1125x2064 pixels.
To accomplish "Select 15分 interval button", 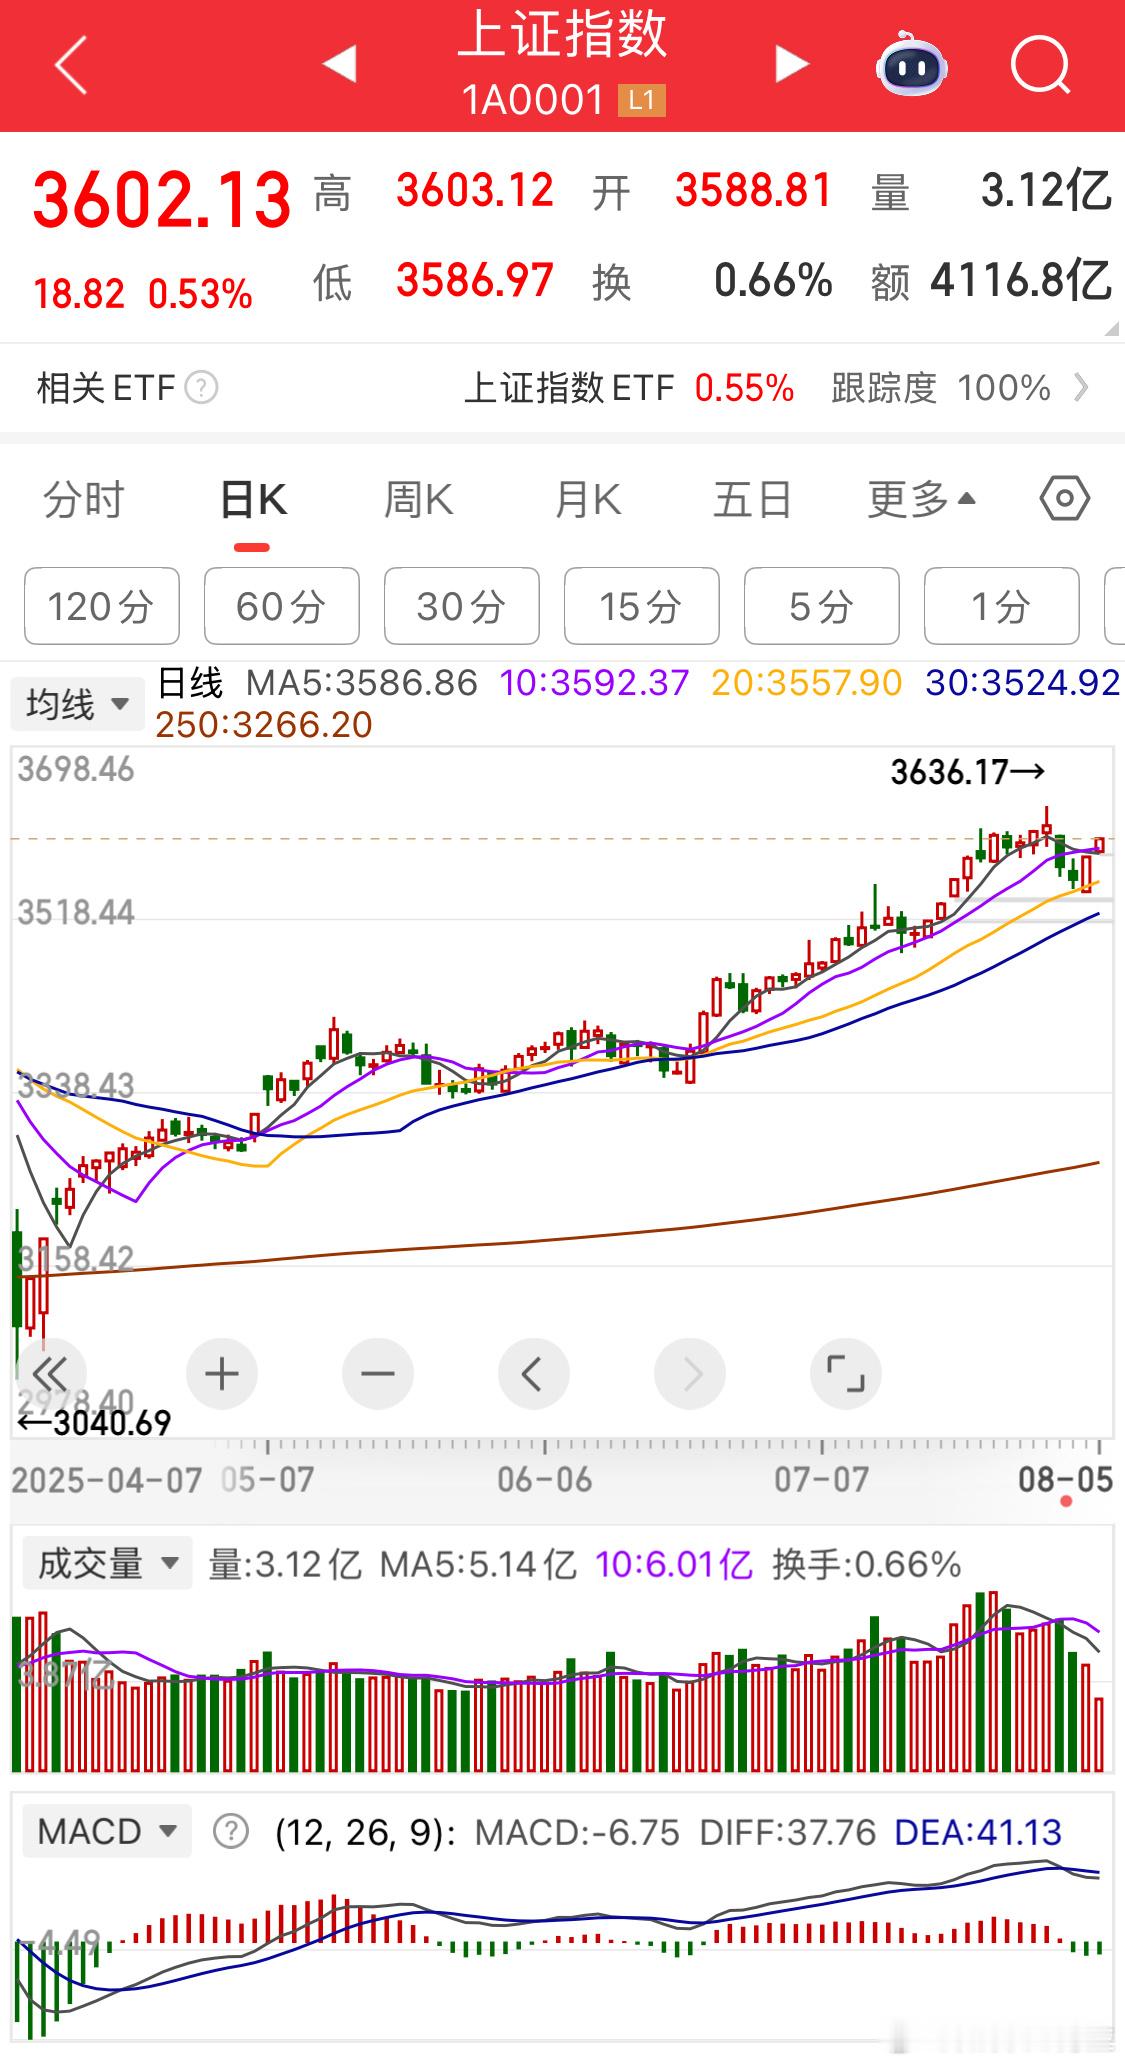I will 641,606.
